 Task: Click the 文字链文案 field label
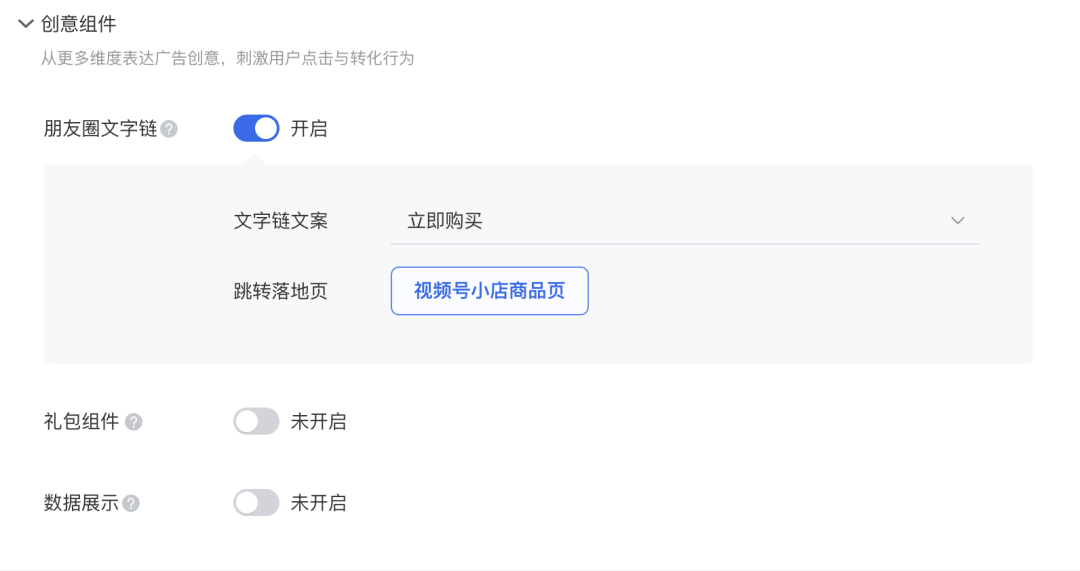(280, 221)
